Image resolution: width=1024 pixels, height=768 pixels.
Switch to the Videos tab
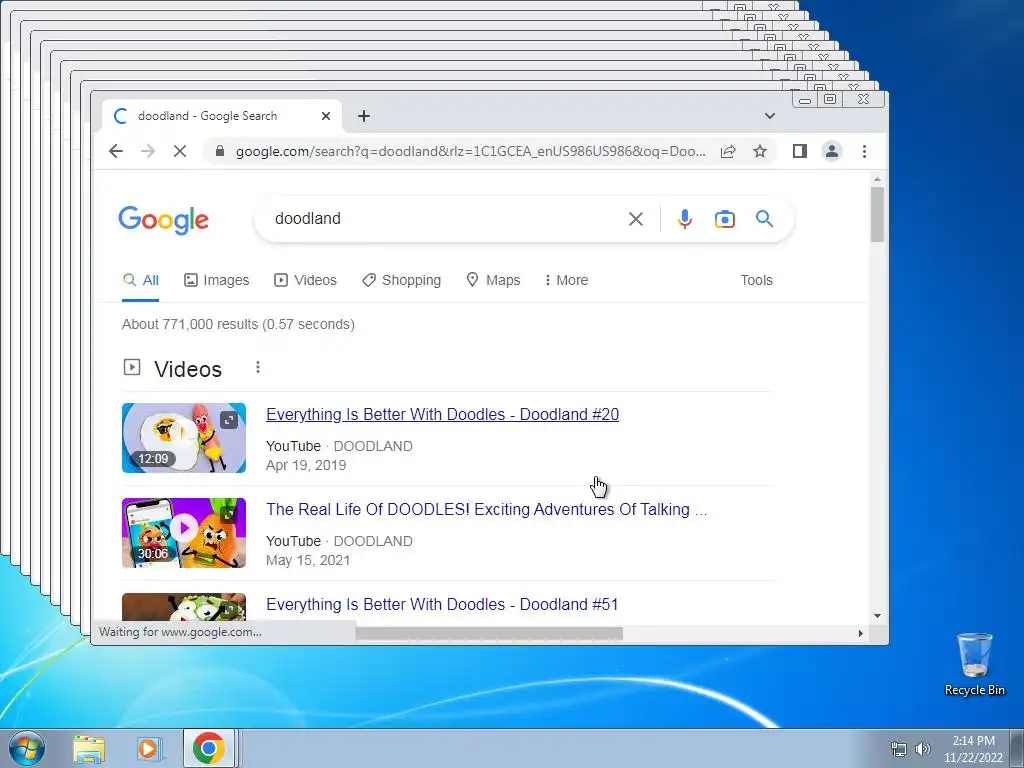pos(305,280)
